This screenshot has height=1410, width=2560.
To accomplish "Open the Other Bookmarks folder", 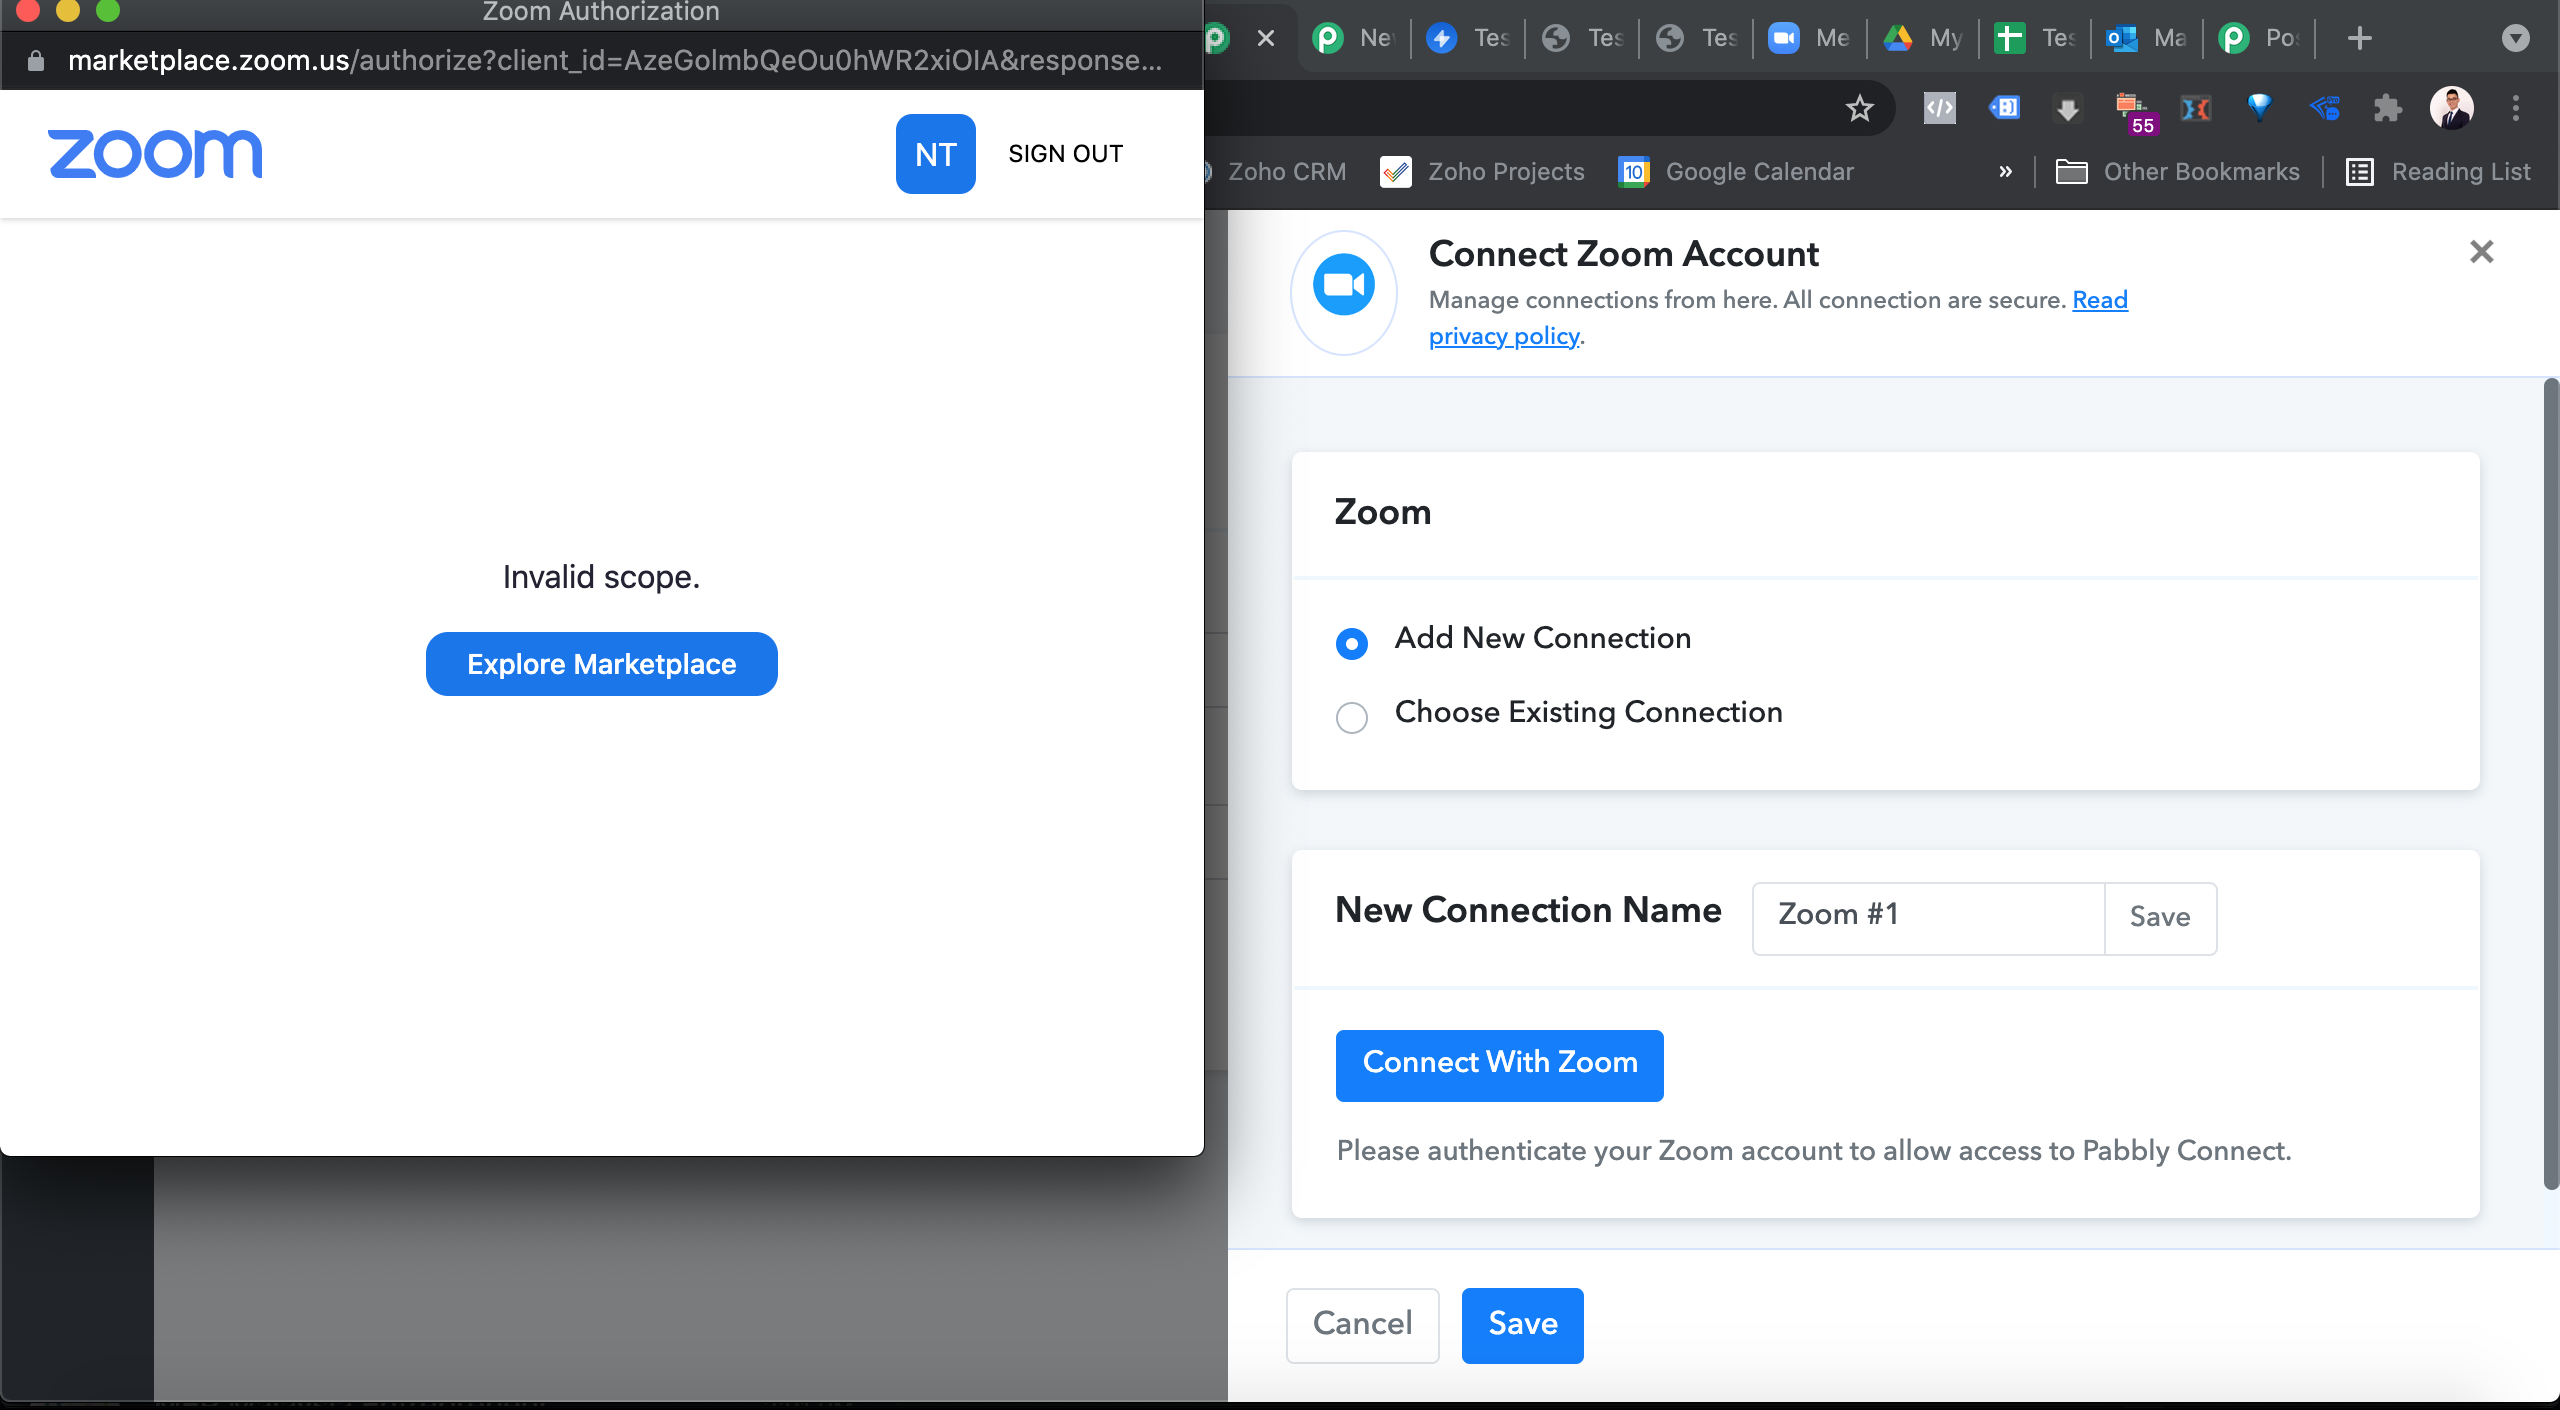I will pyautogui.click(x=2177, y=172).
